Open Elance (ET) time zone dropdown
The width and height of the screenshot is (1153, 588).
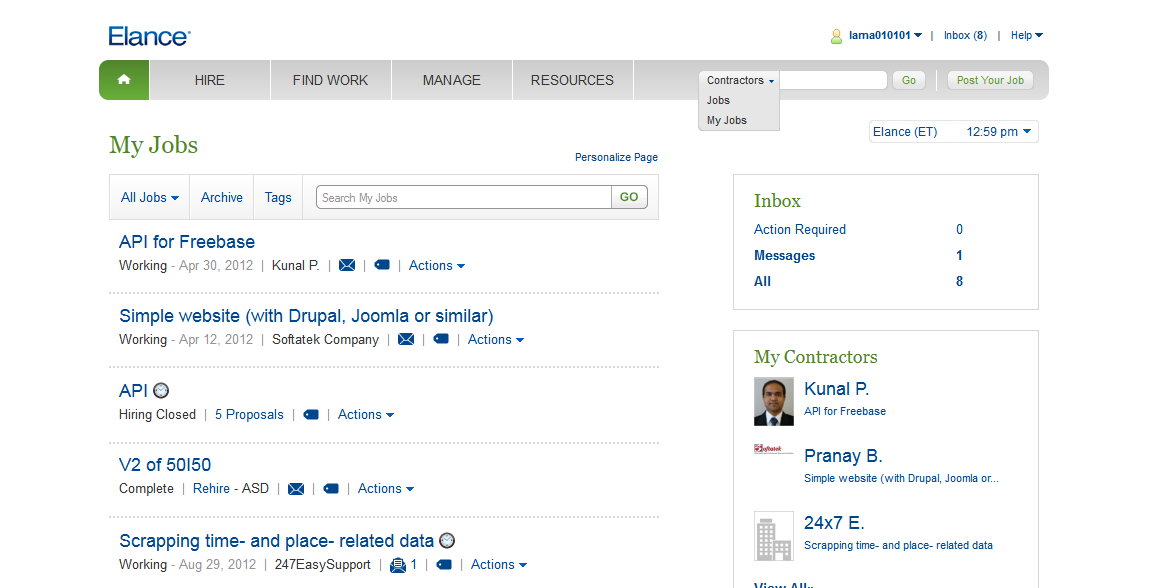tap(953, 132)
